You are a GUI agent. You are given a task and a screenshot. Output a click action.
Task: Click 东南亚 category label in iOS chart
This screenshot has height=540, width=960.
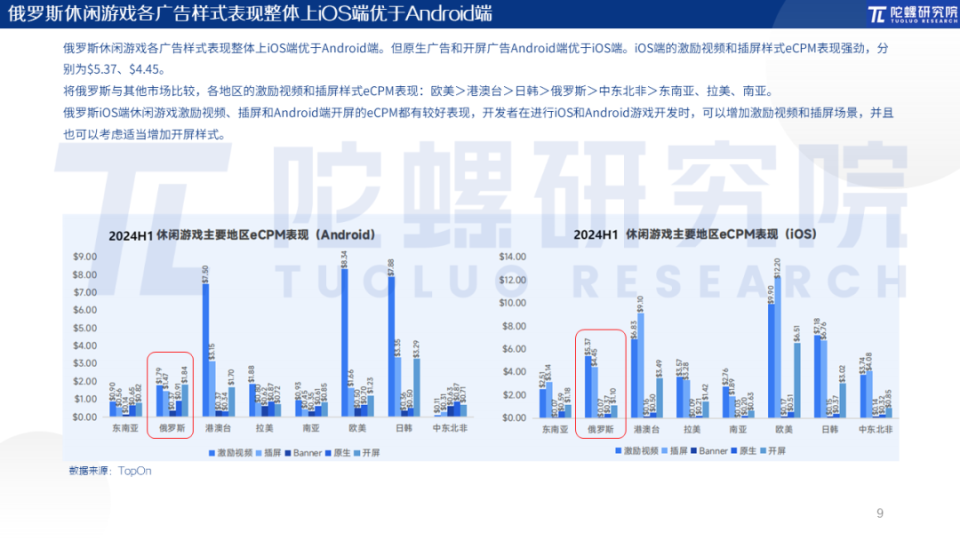[x=555, y=429]
